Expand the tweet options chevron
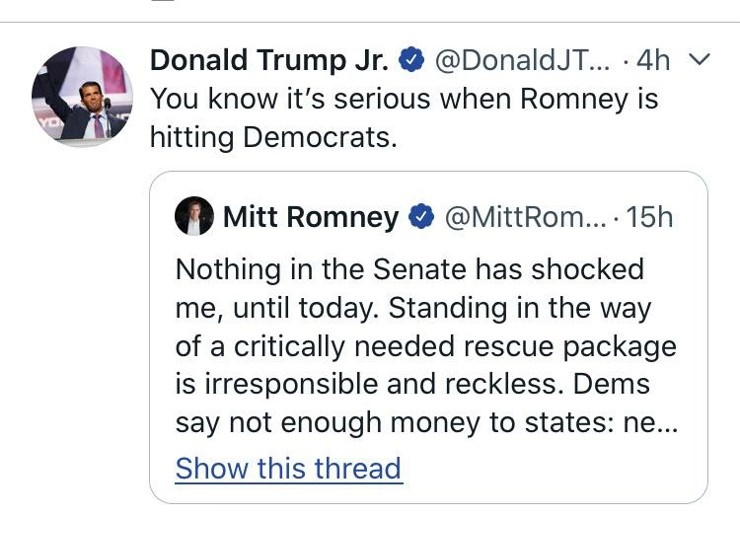This screenshot has width=740, height=540. coord(699,59)
